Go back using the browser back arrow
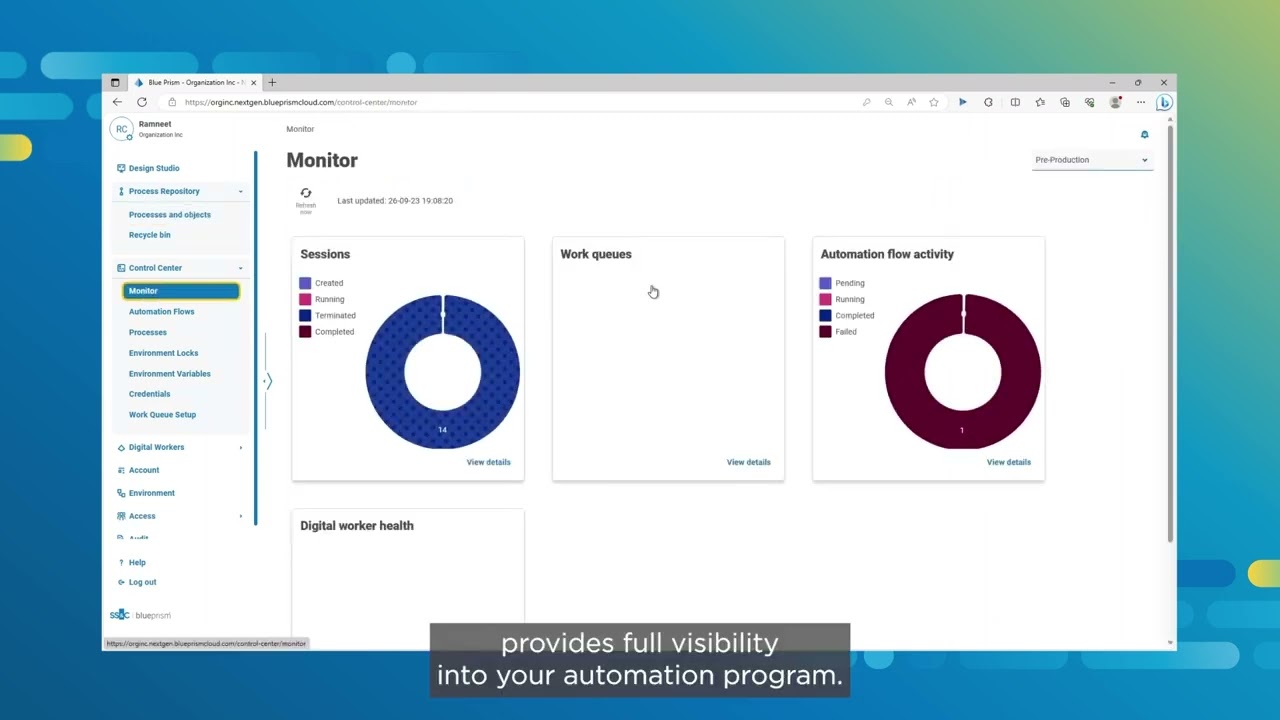Viewport: 1280px width, 720px height. 117,102
